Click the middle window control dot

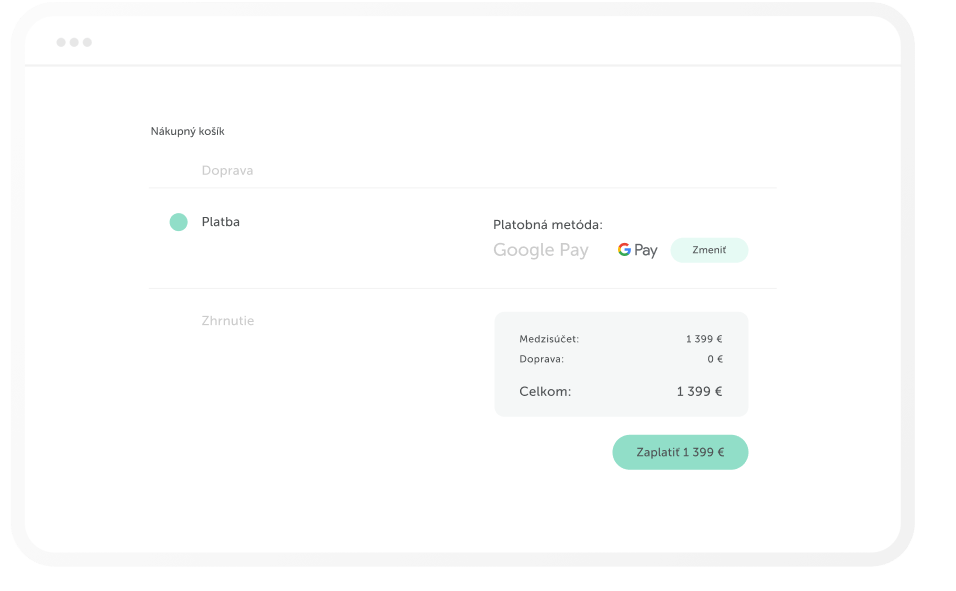pos(76,43)
